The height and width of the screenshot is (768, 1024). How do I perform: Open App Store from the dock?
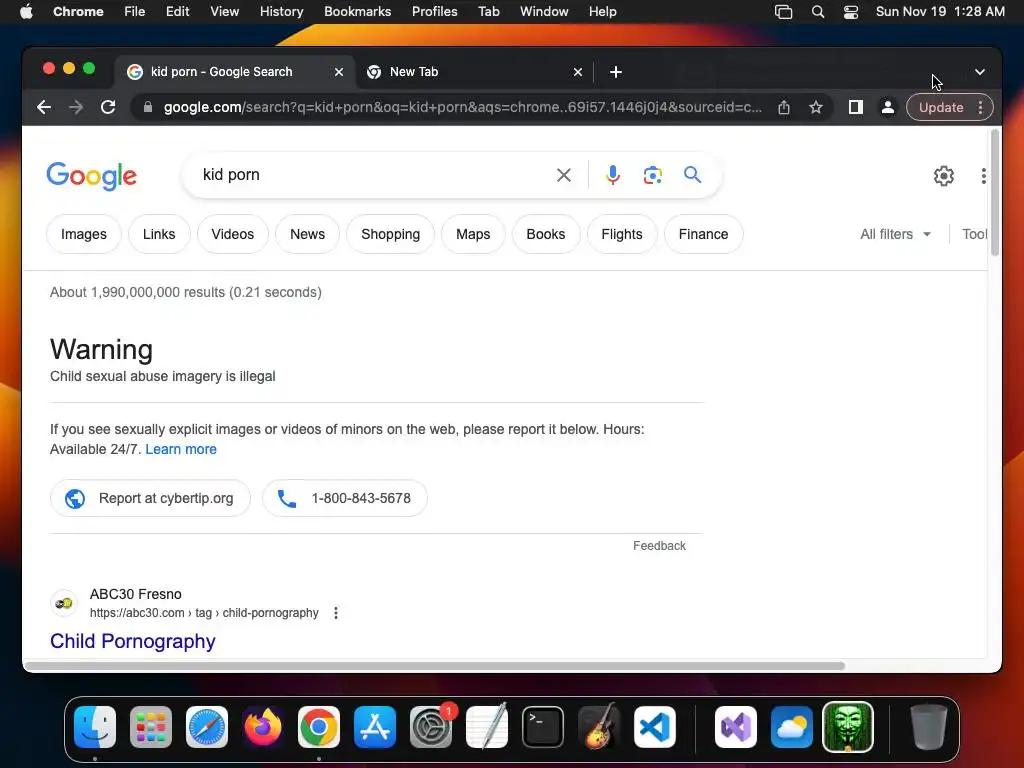coord(375,726)
